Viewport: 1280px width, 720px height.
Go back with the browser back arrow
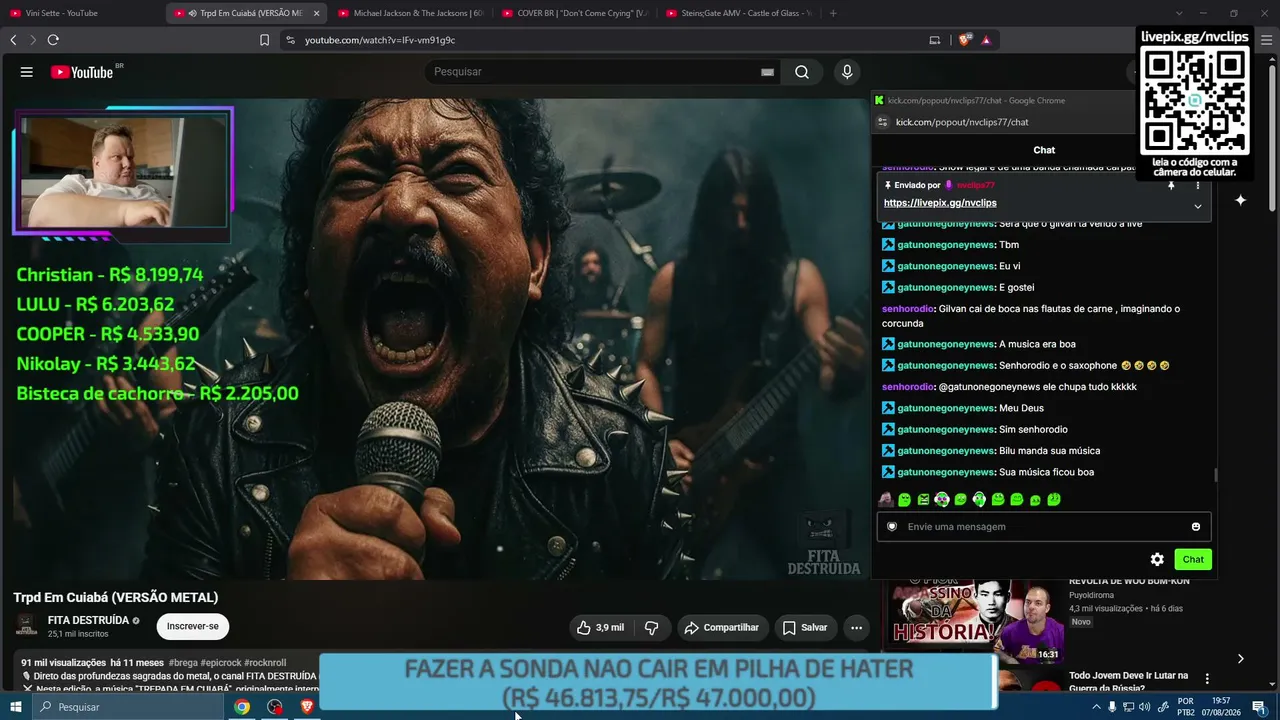click(x=13, y=40)
